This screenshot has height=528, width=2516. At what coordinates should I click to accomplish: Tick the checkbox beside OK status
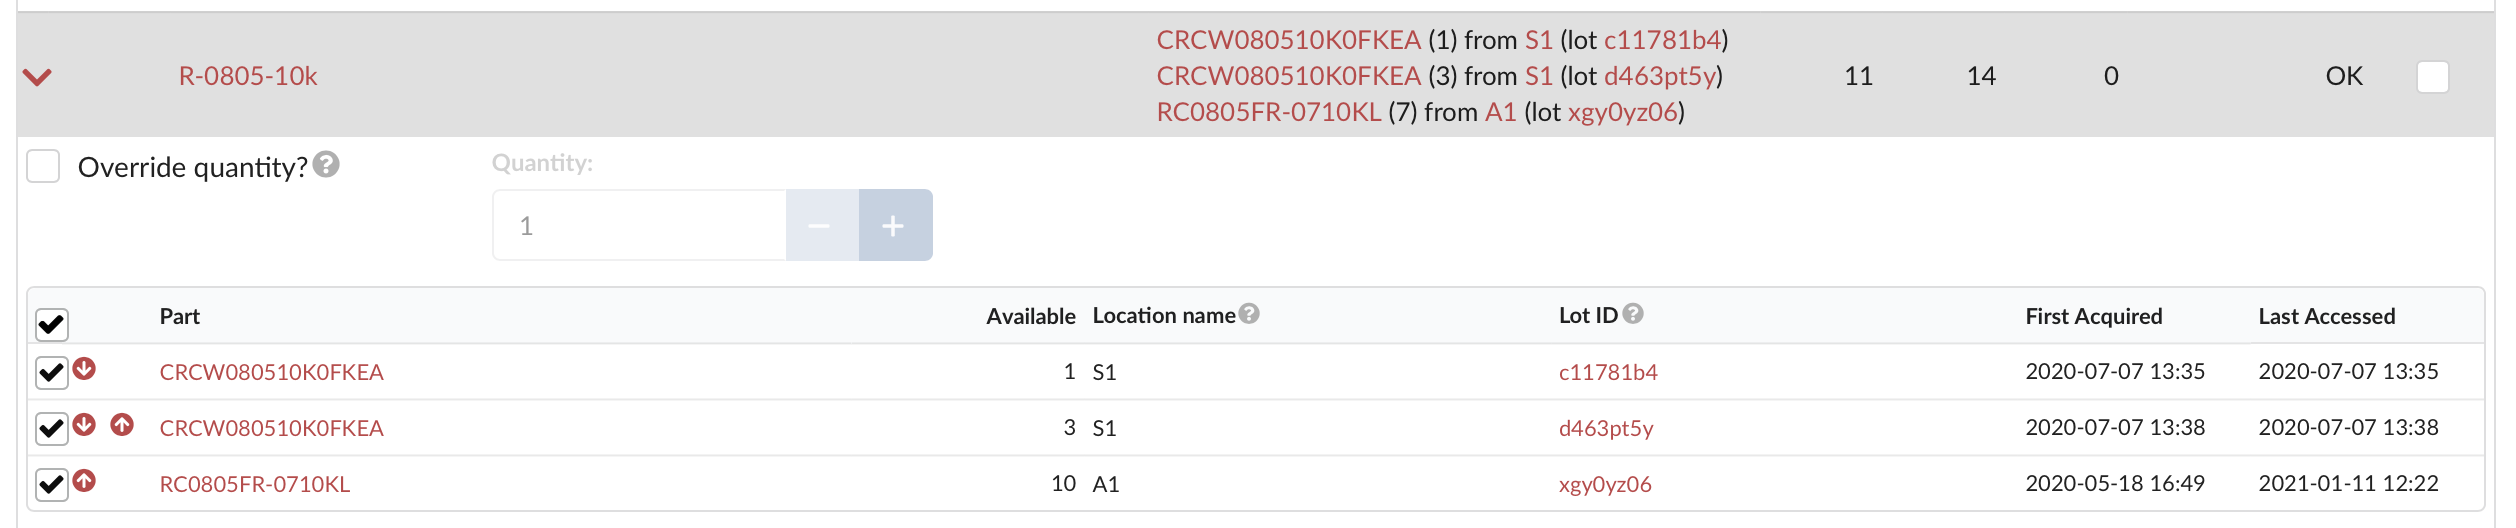click(x=2432, y=77)
